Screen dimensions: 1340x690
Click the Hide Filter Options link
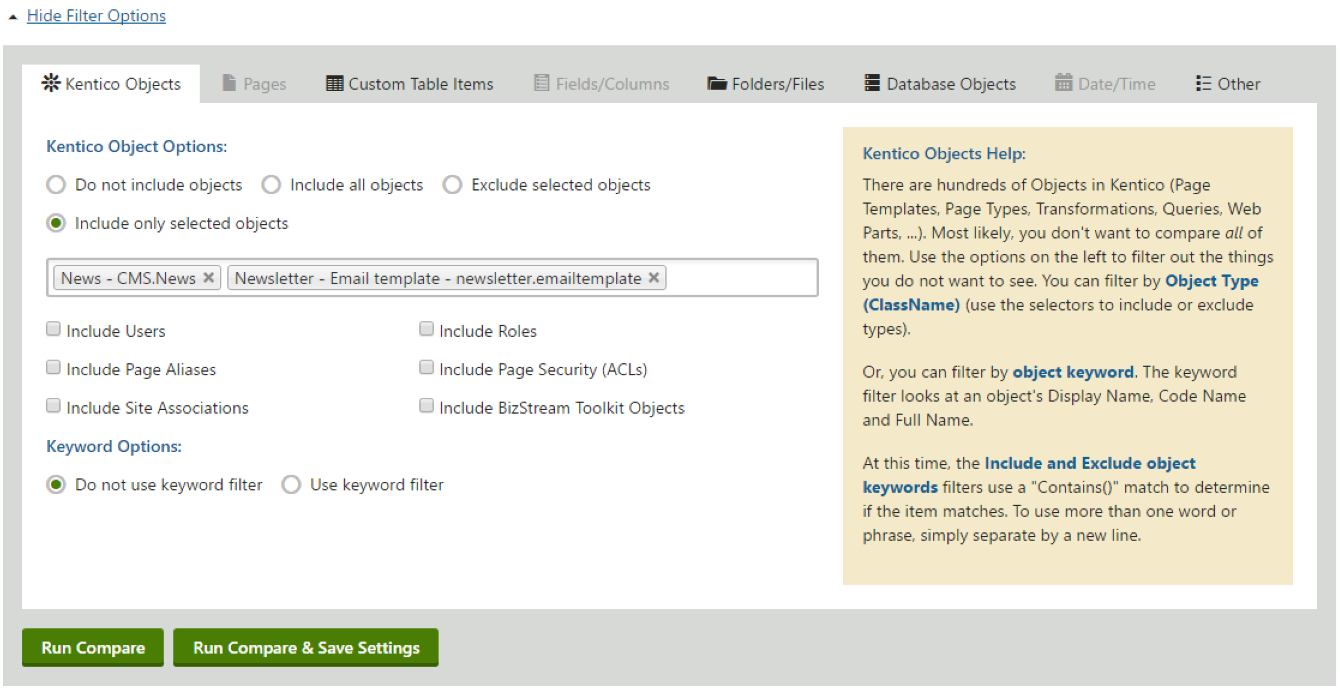point(96,16)
